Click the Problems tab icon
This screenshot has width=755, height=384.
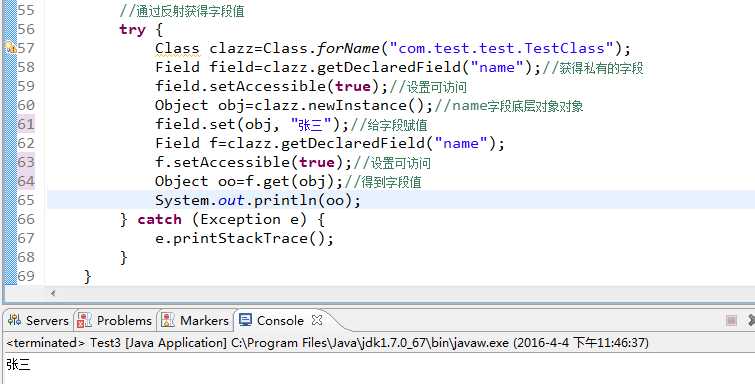tap(84, 320)
